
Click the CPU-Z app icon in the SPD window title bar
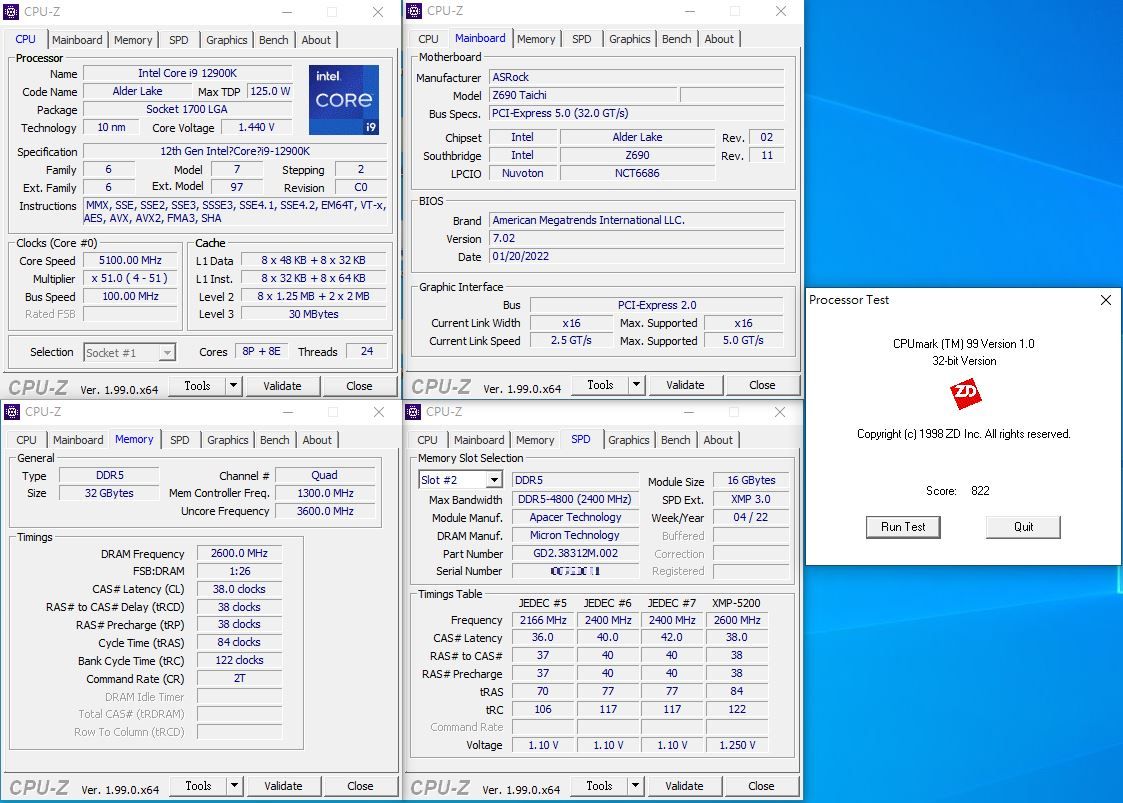pyautogui.click(x=413, y=412)
